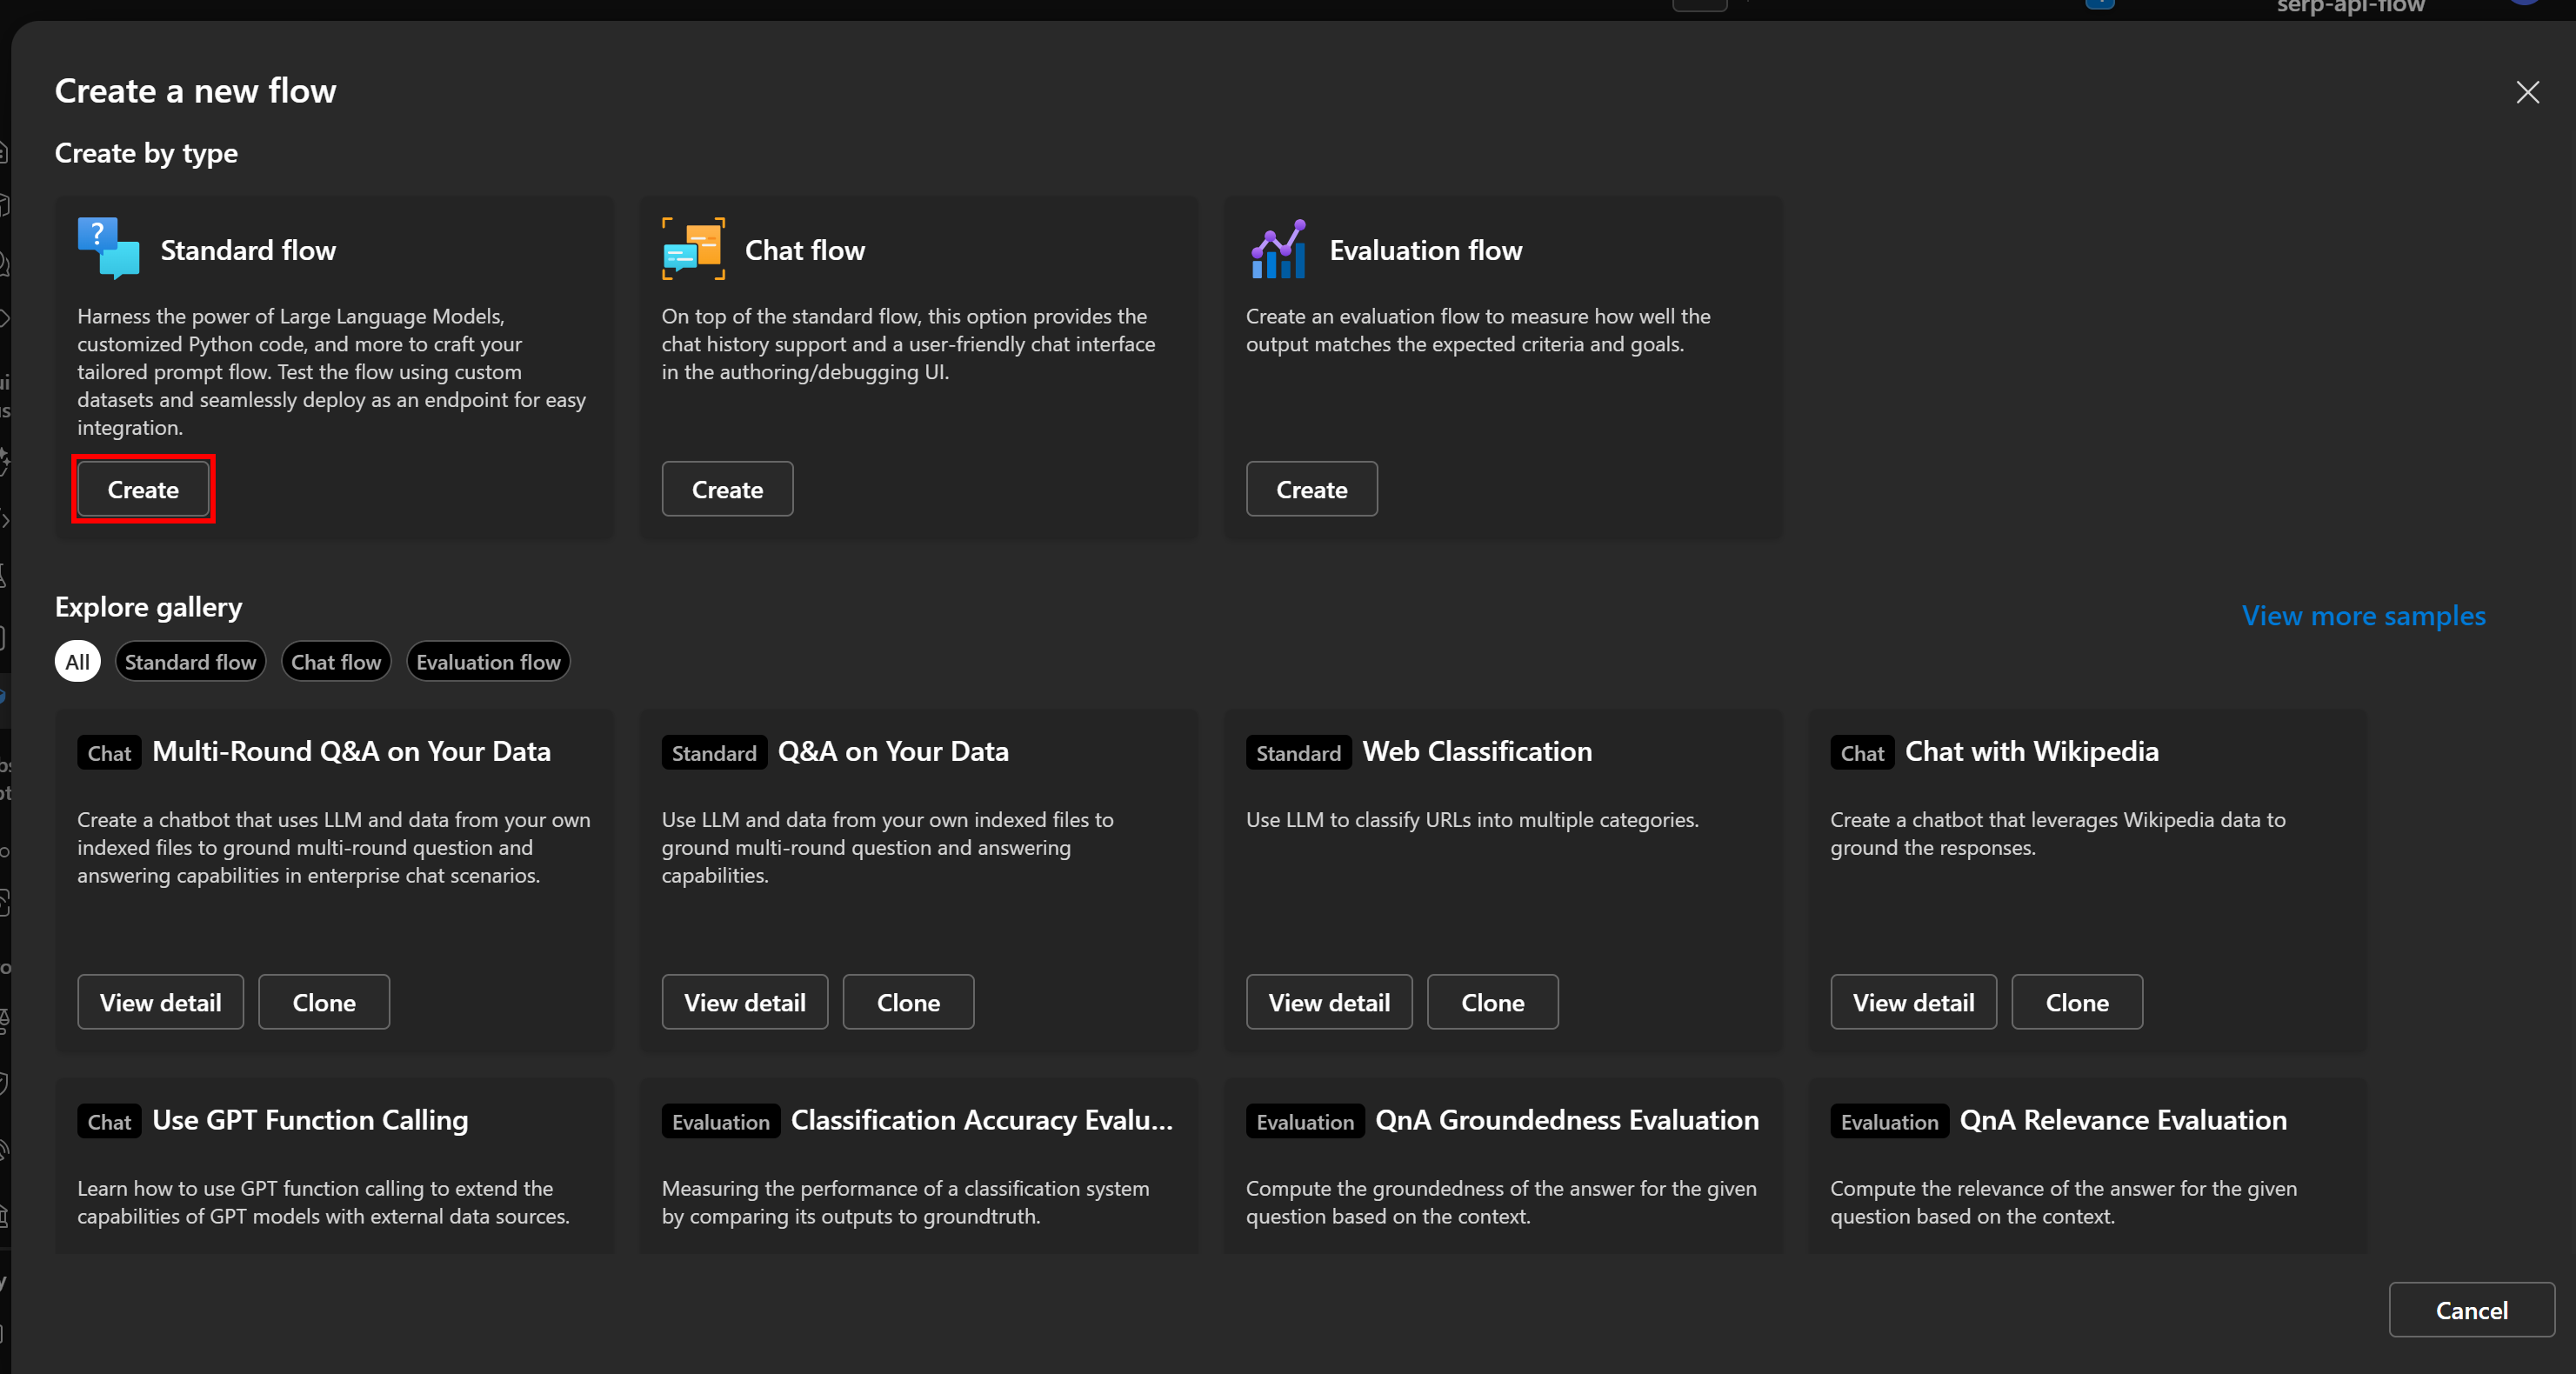Cancel flow creation
The width and height of the screenshot is (2576, 1374).
pyautogui.click(x=2471, y=1310)
